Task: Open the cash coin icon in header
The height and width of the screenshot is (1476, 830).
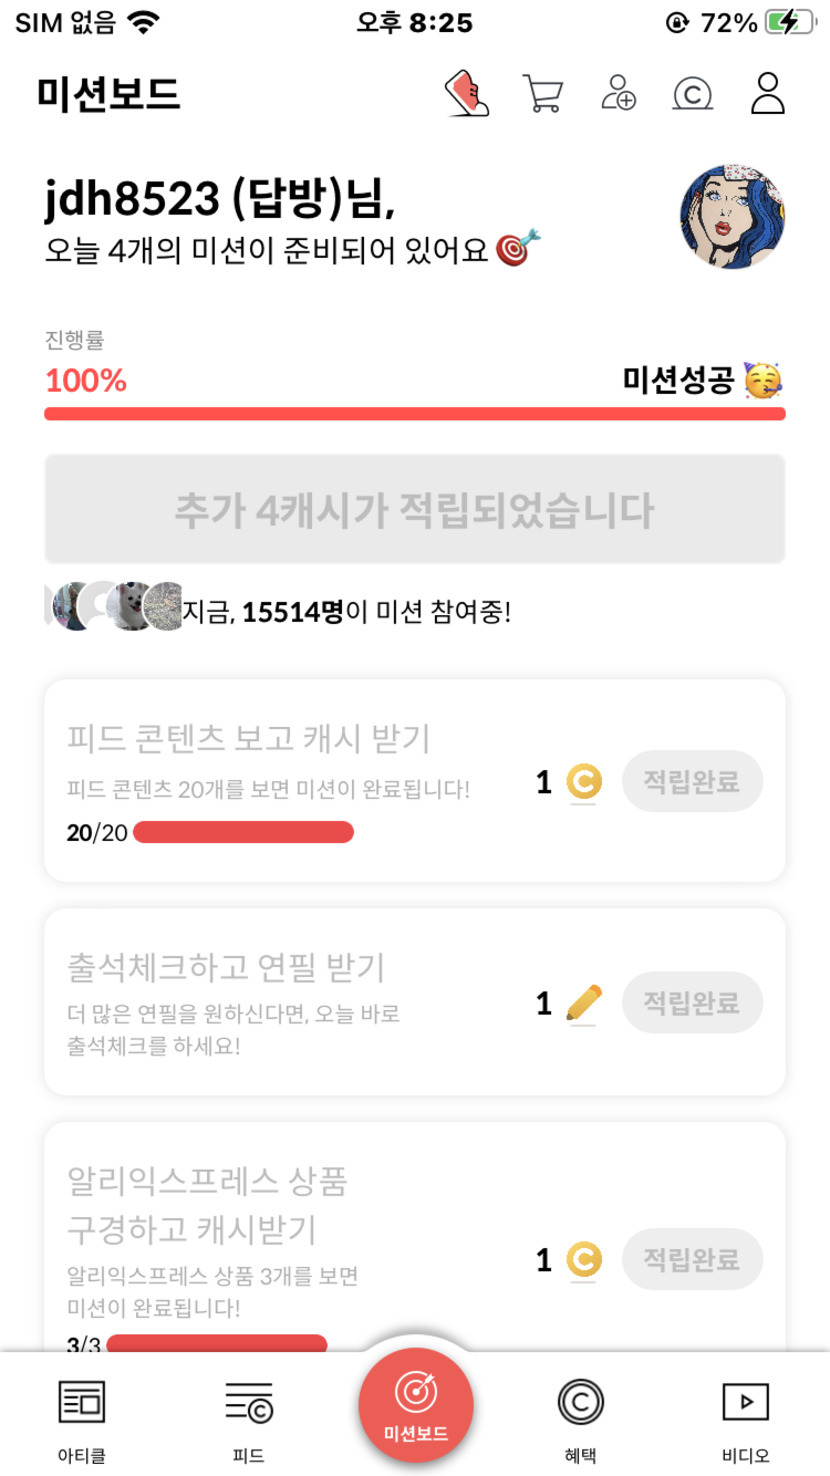Action: click(692, 94)
